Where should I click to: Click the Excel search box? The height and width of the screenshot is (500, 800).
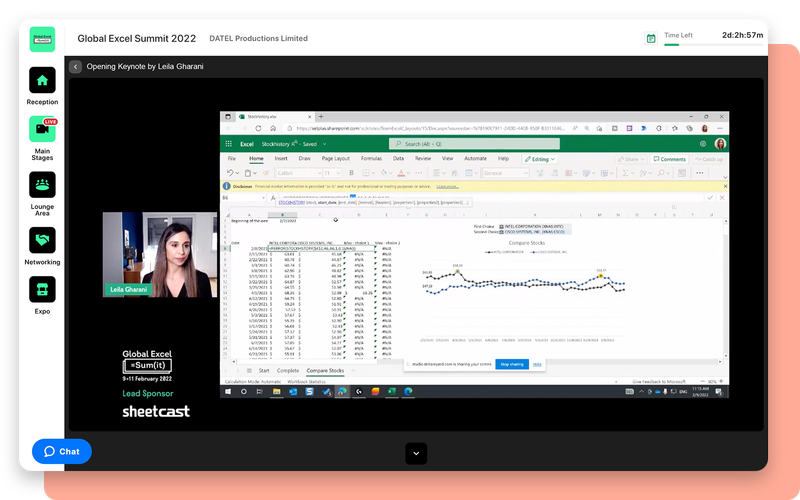click(474, 144)
